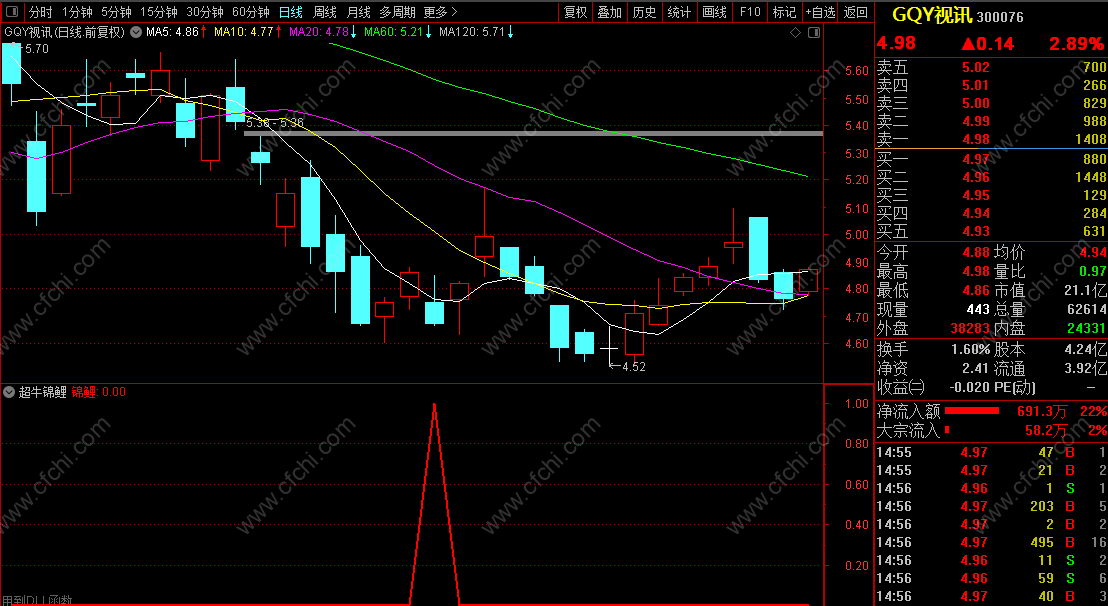1108x606 pixels.
Task: Open the 画线 drawing tools
Action: 714,12
